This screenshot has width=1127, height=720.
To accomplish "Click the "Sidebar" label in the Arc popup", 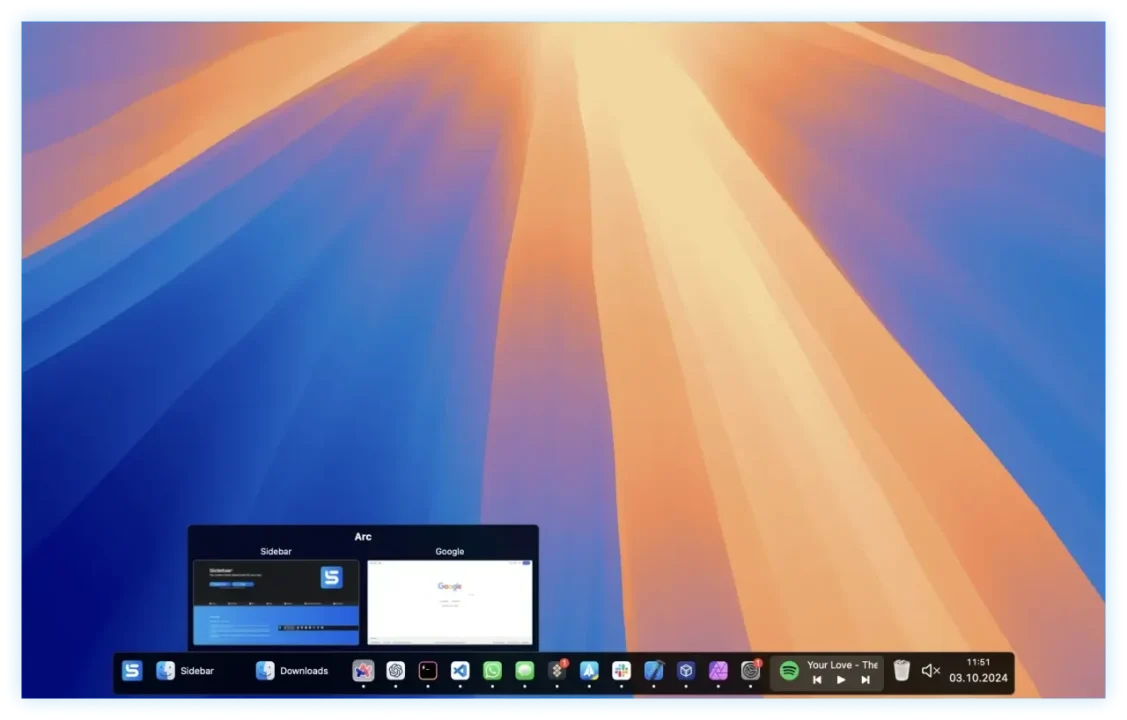I will pyautogui.click(x=276, y=551).
